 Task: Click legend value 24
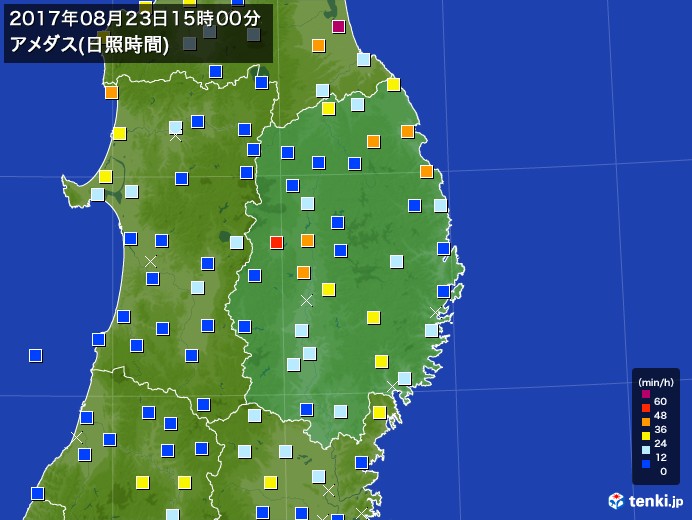point(660,443)
